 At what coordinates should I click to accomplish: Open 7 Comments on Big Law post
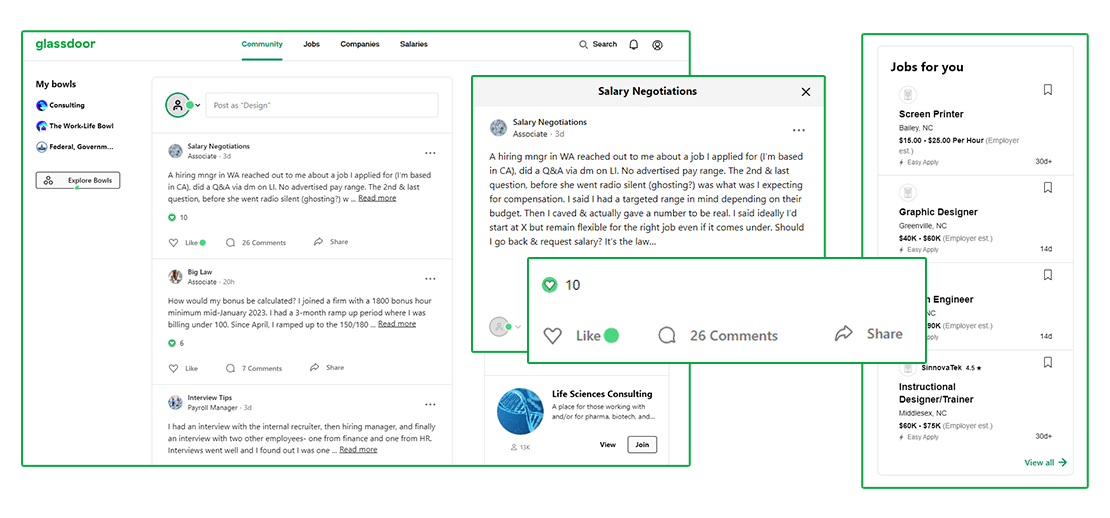[253, 369]
